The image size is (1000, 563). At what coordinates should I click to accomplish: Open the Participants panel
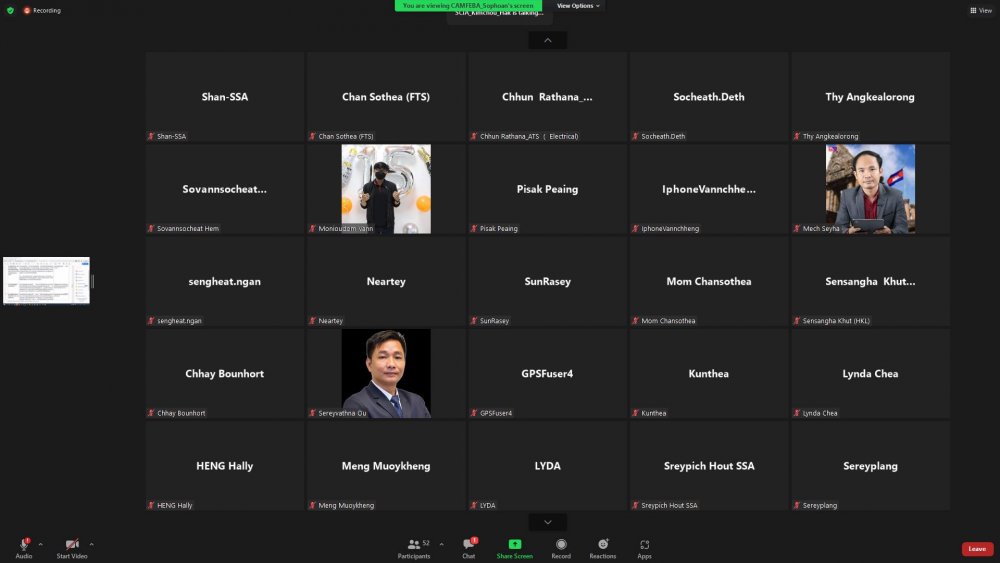coord(414,545)
